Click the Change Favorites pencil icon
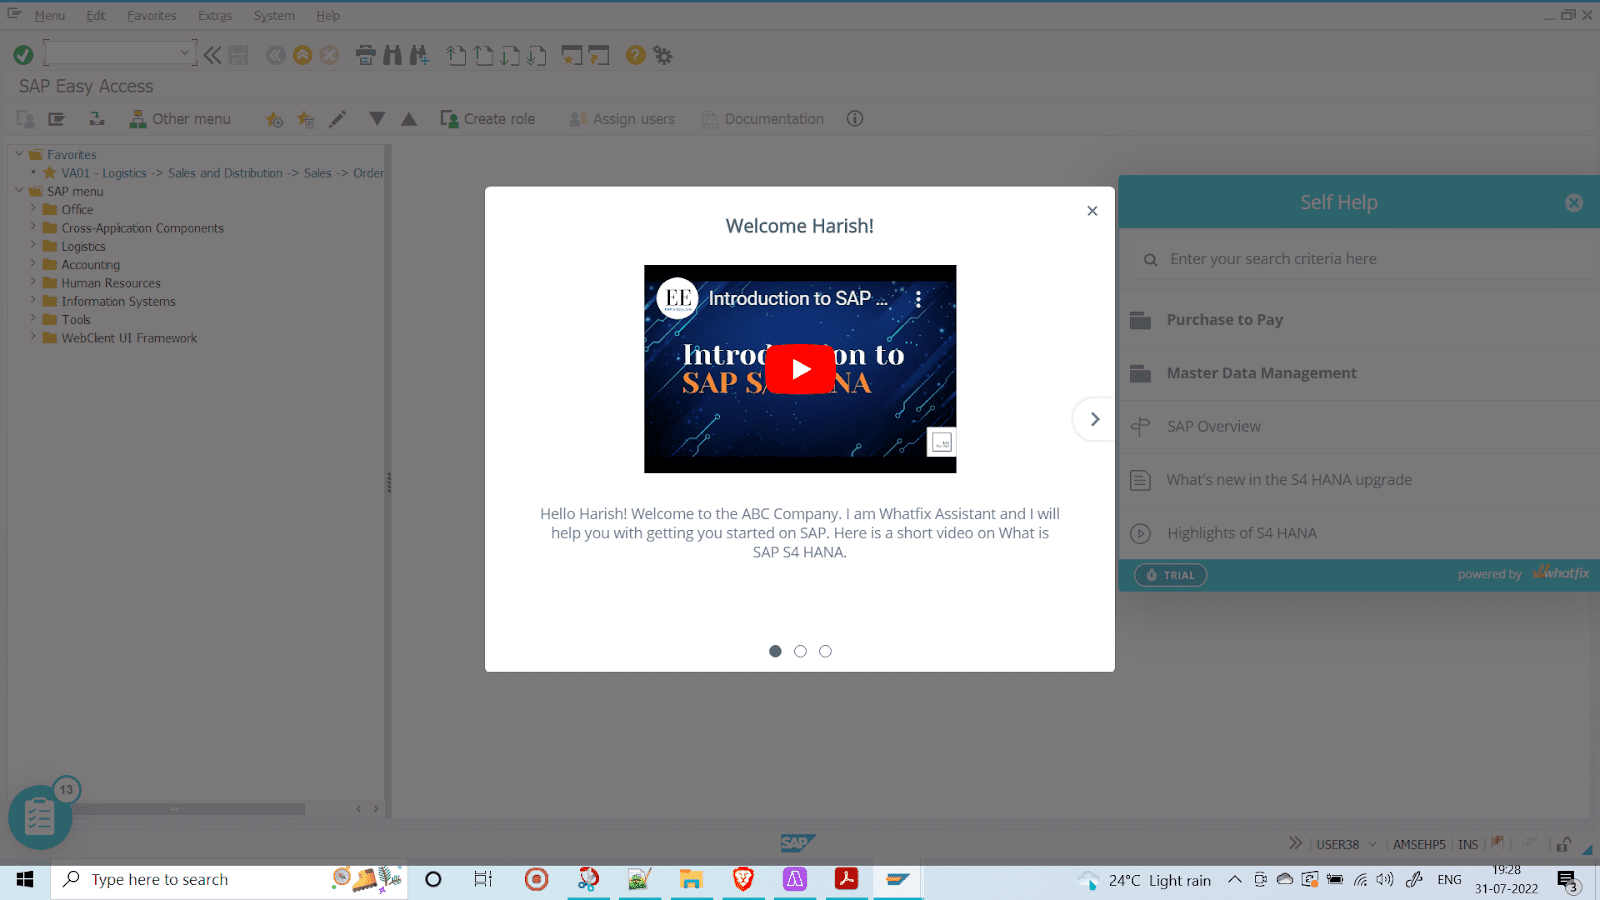The height and width of the screenshot is (900, 1600). [x=338, y=119]
